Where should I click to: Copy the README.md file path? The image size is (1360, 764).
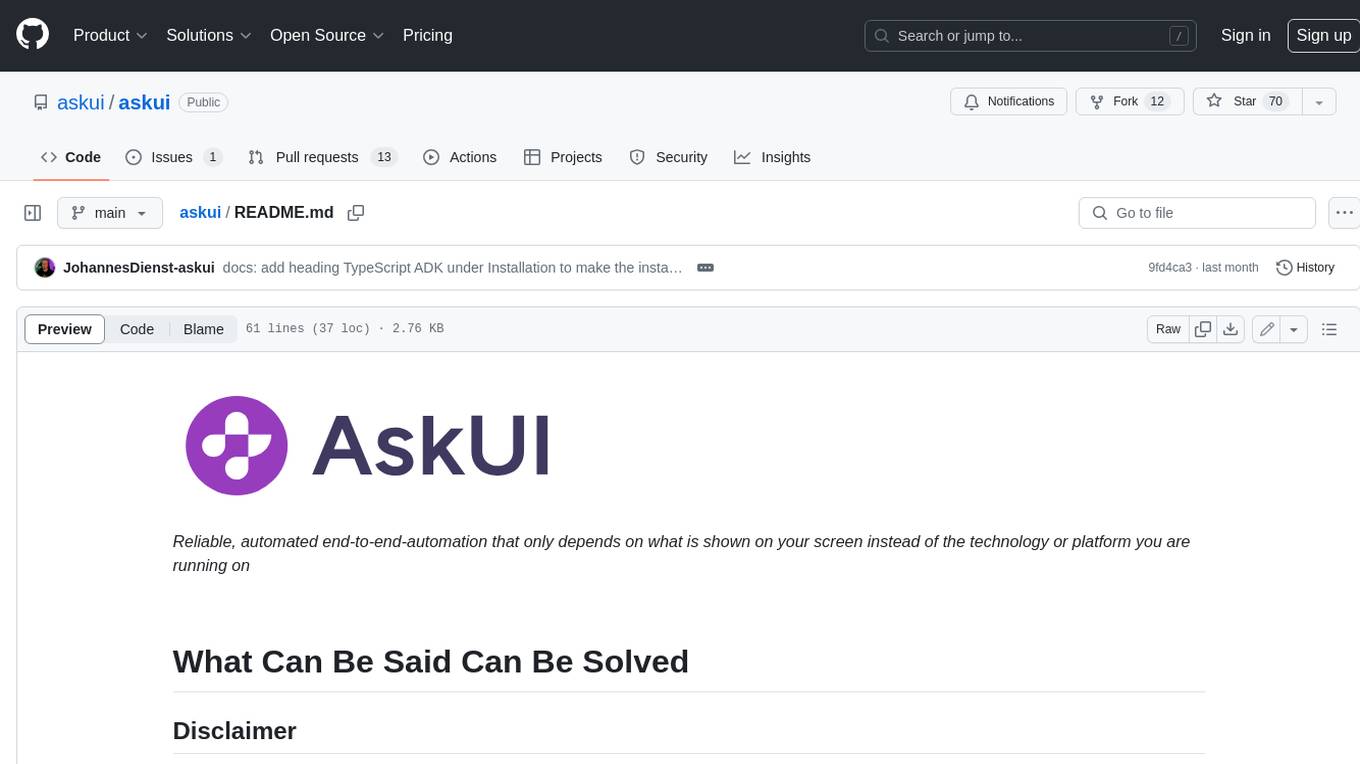[355, 213]
